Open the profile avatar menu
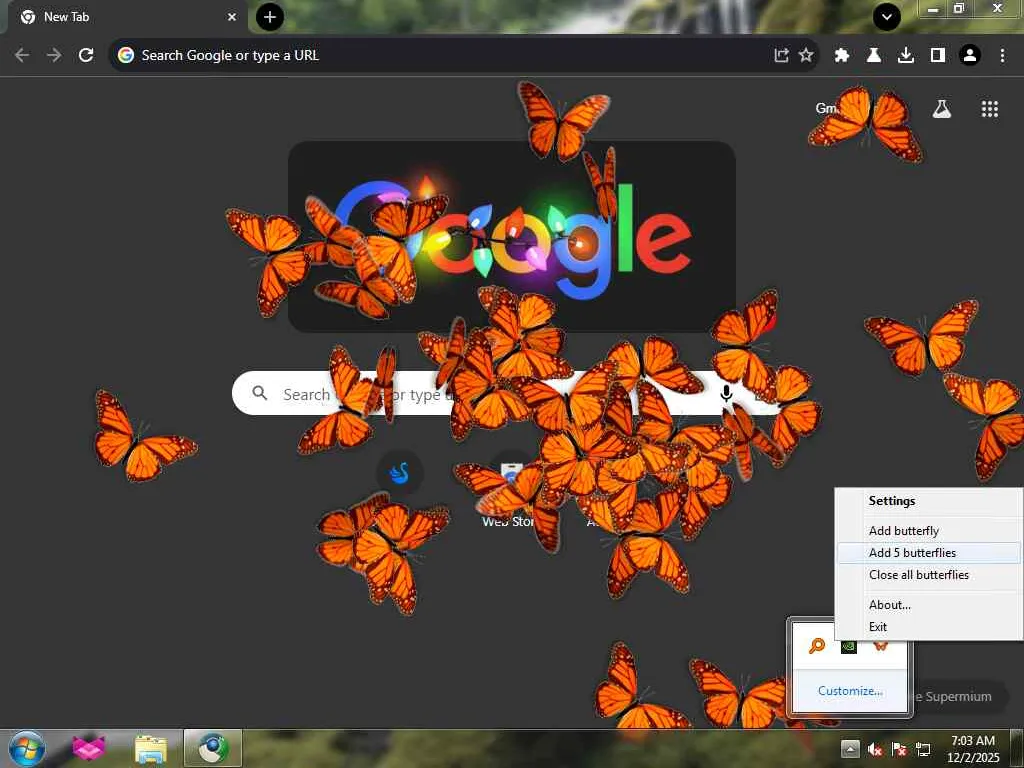 970,56
